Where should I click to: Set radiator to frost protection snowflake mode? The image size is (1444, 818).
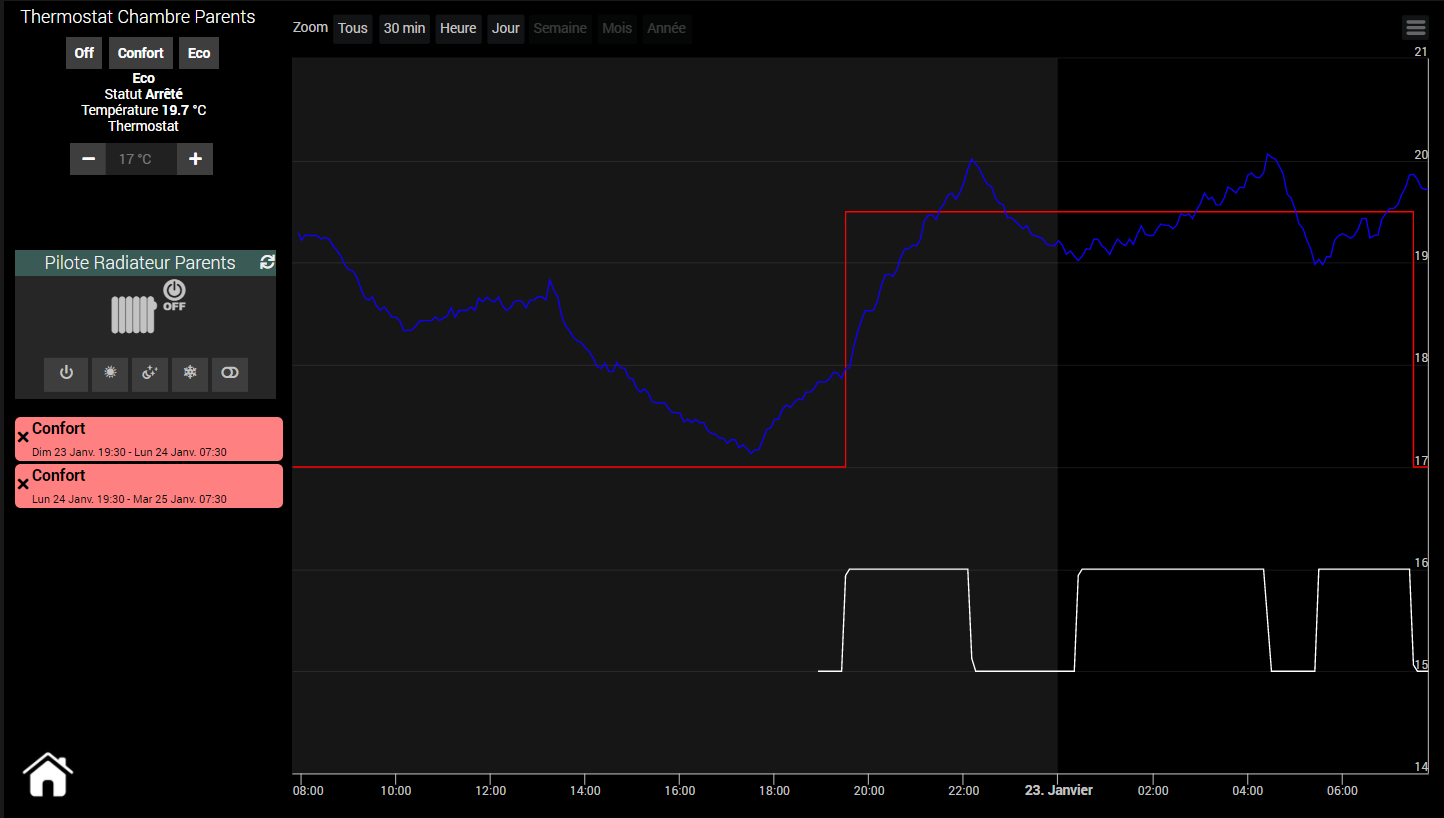pos(190,373)
